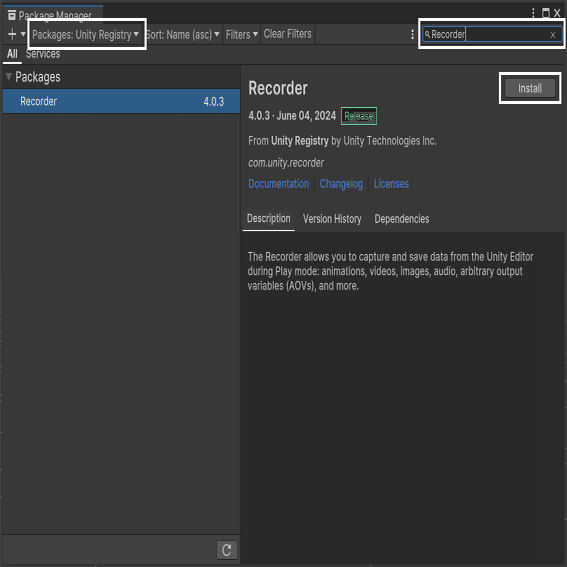This screenshot has height=567, width=567.
Task: Click the plus icon to add a package
Action: [12, 34]
